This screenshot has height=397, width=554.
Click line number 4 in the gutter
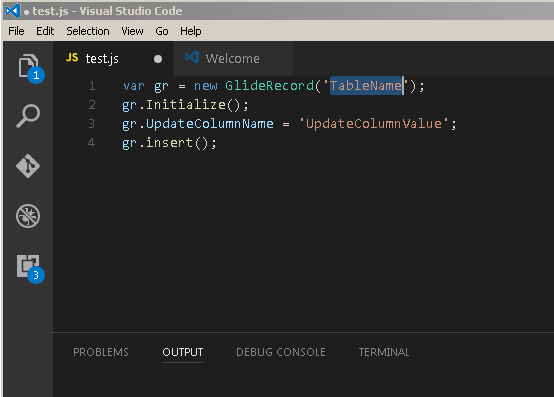pos(92,143)
